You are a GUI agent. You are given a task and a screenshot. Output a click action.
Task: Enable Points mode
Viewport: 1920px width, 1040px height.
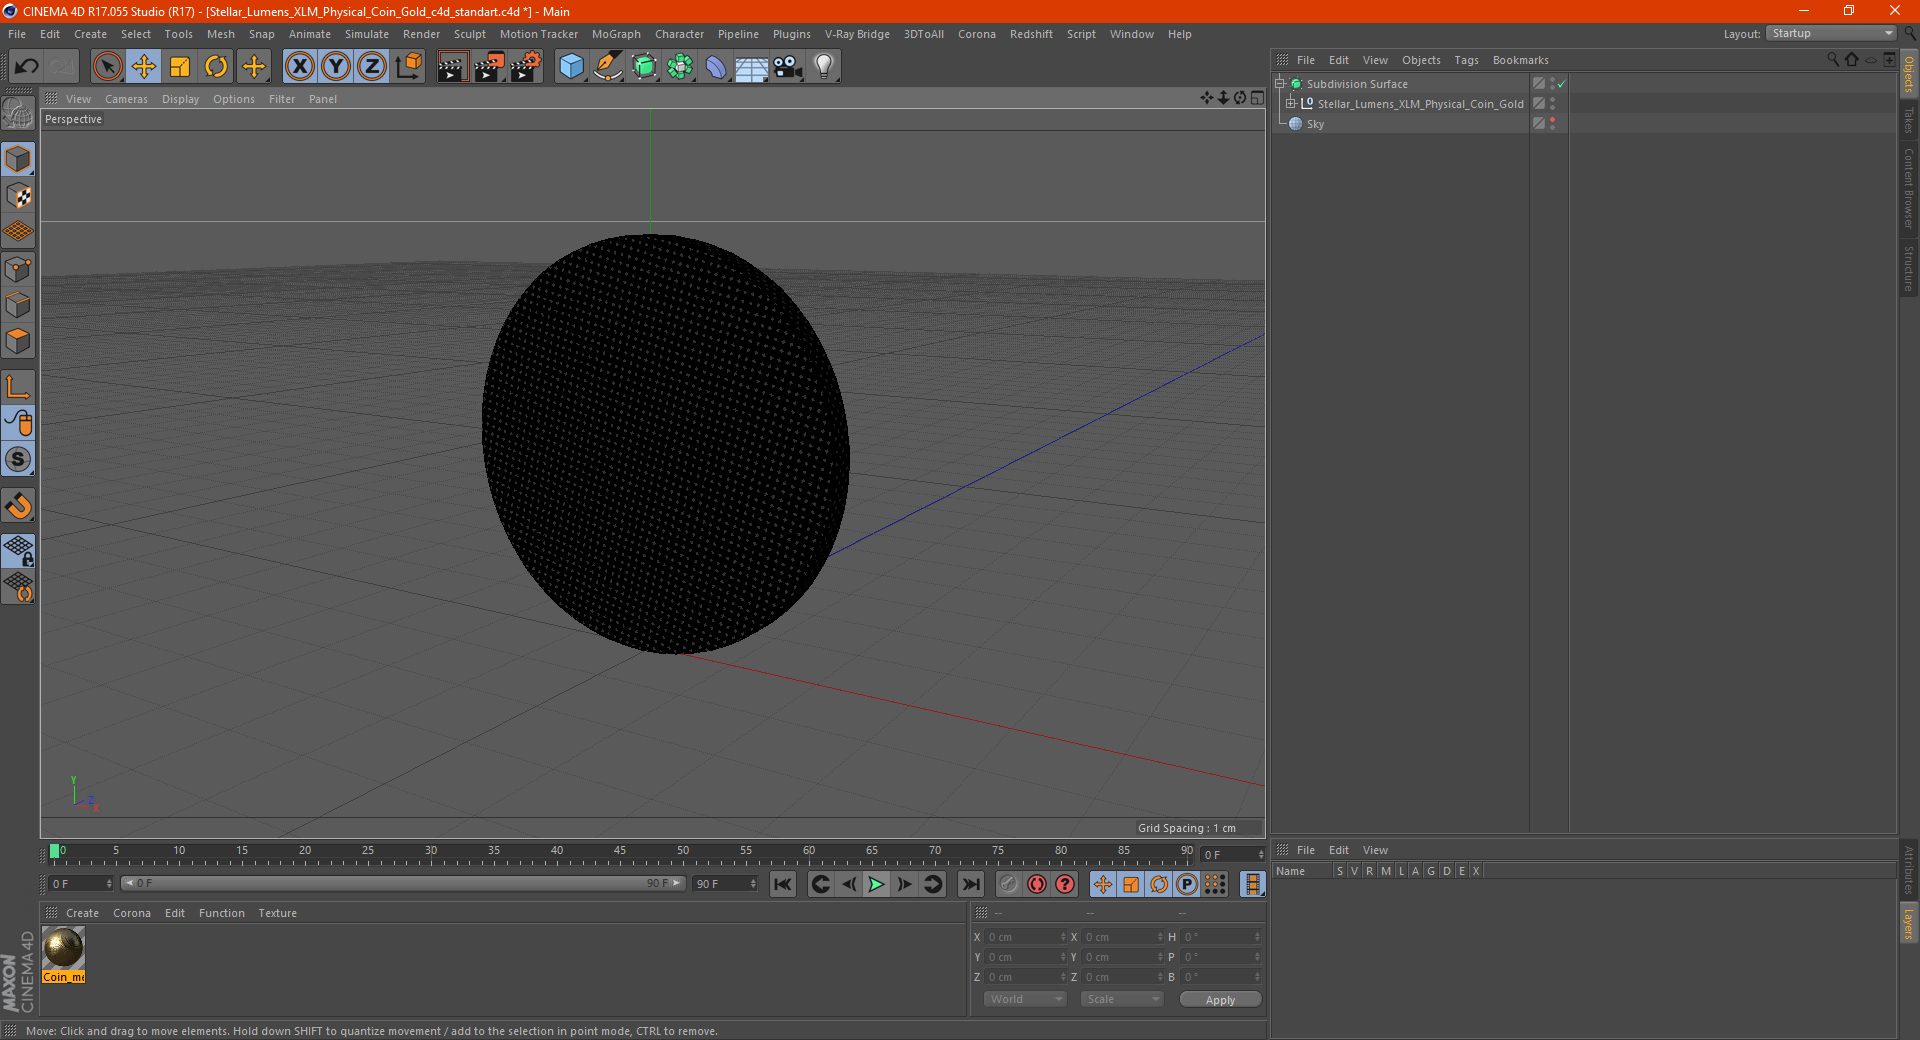pos(18,269)
